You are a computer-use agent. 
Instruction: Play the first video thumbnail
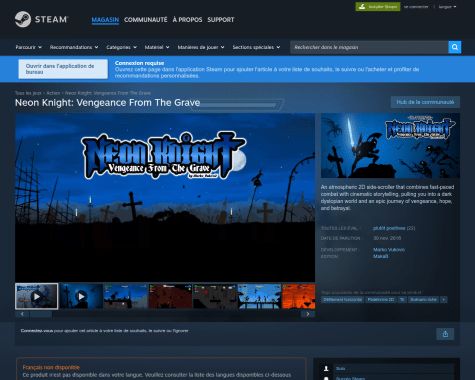pos(37,296)
